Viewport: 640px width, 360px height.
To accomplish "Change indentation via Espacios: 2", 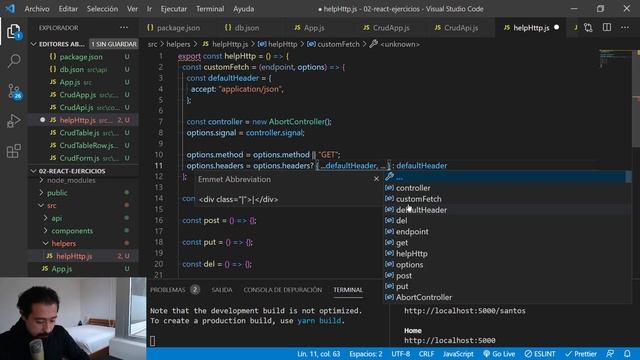I will pos(366,353).
